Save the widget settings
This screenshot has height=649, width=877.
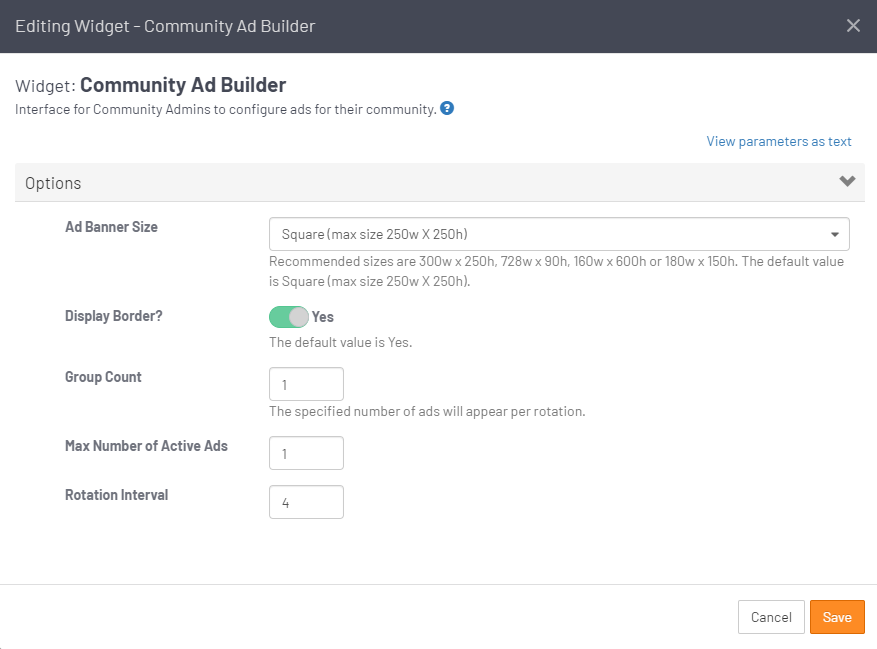836,617
